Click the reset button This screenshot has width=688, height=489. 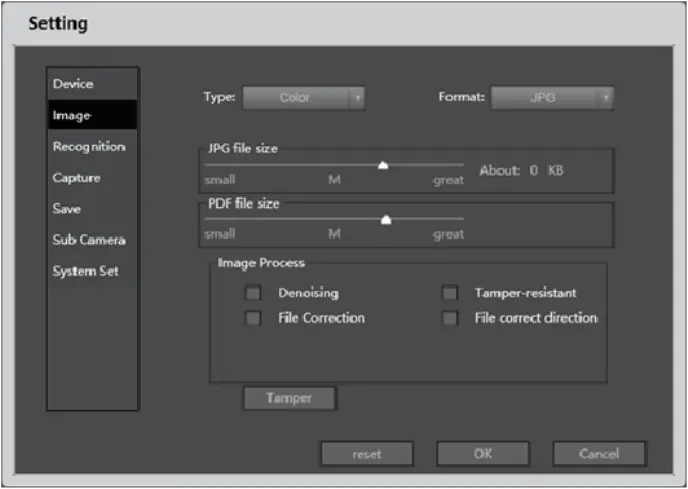tap(366, 454)
